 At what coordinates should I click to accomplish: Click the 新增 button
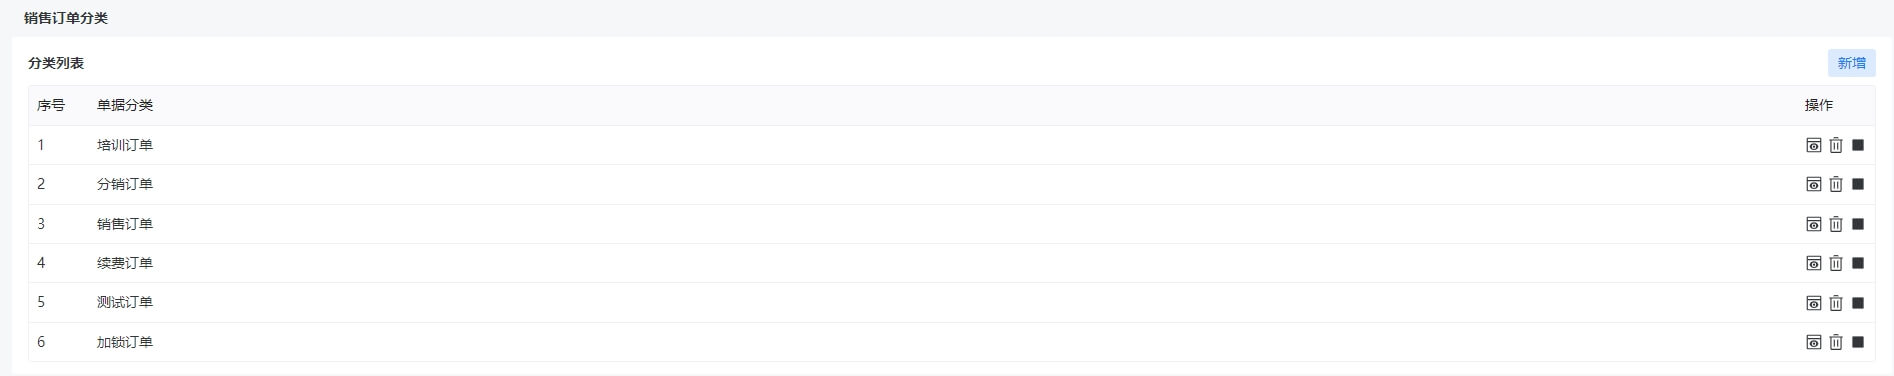1851,63
